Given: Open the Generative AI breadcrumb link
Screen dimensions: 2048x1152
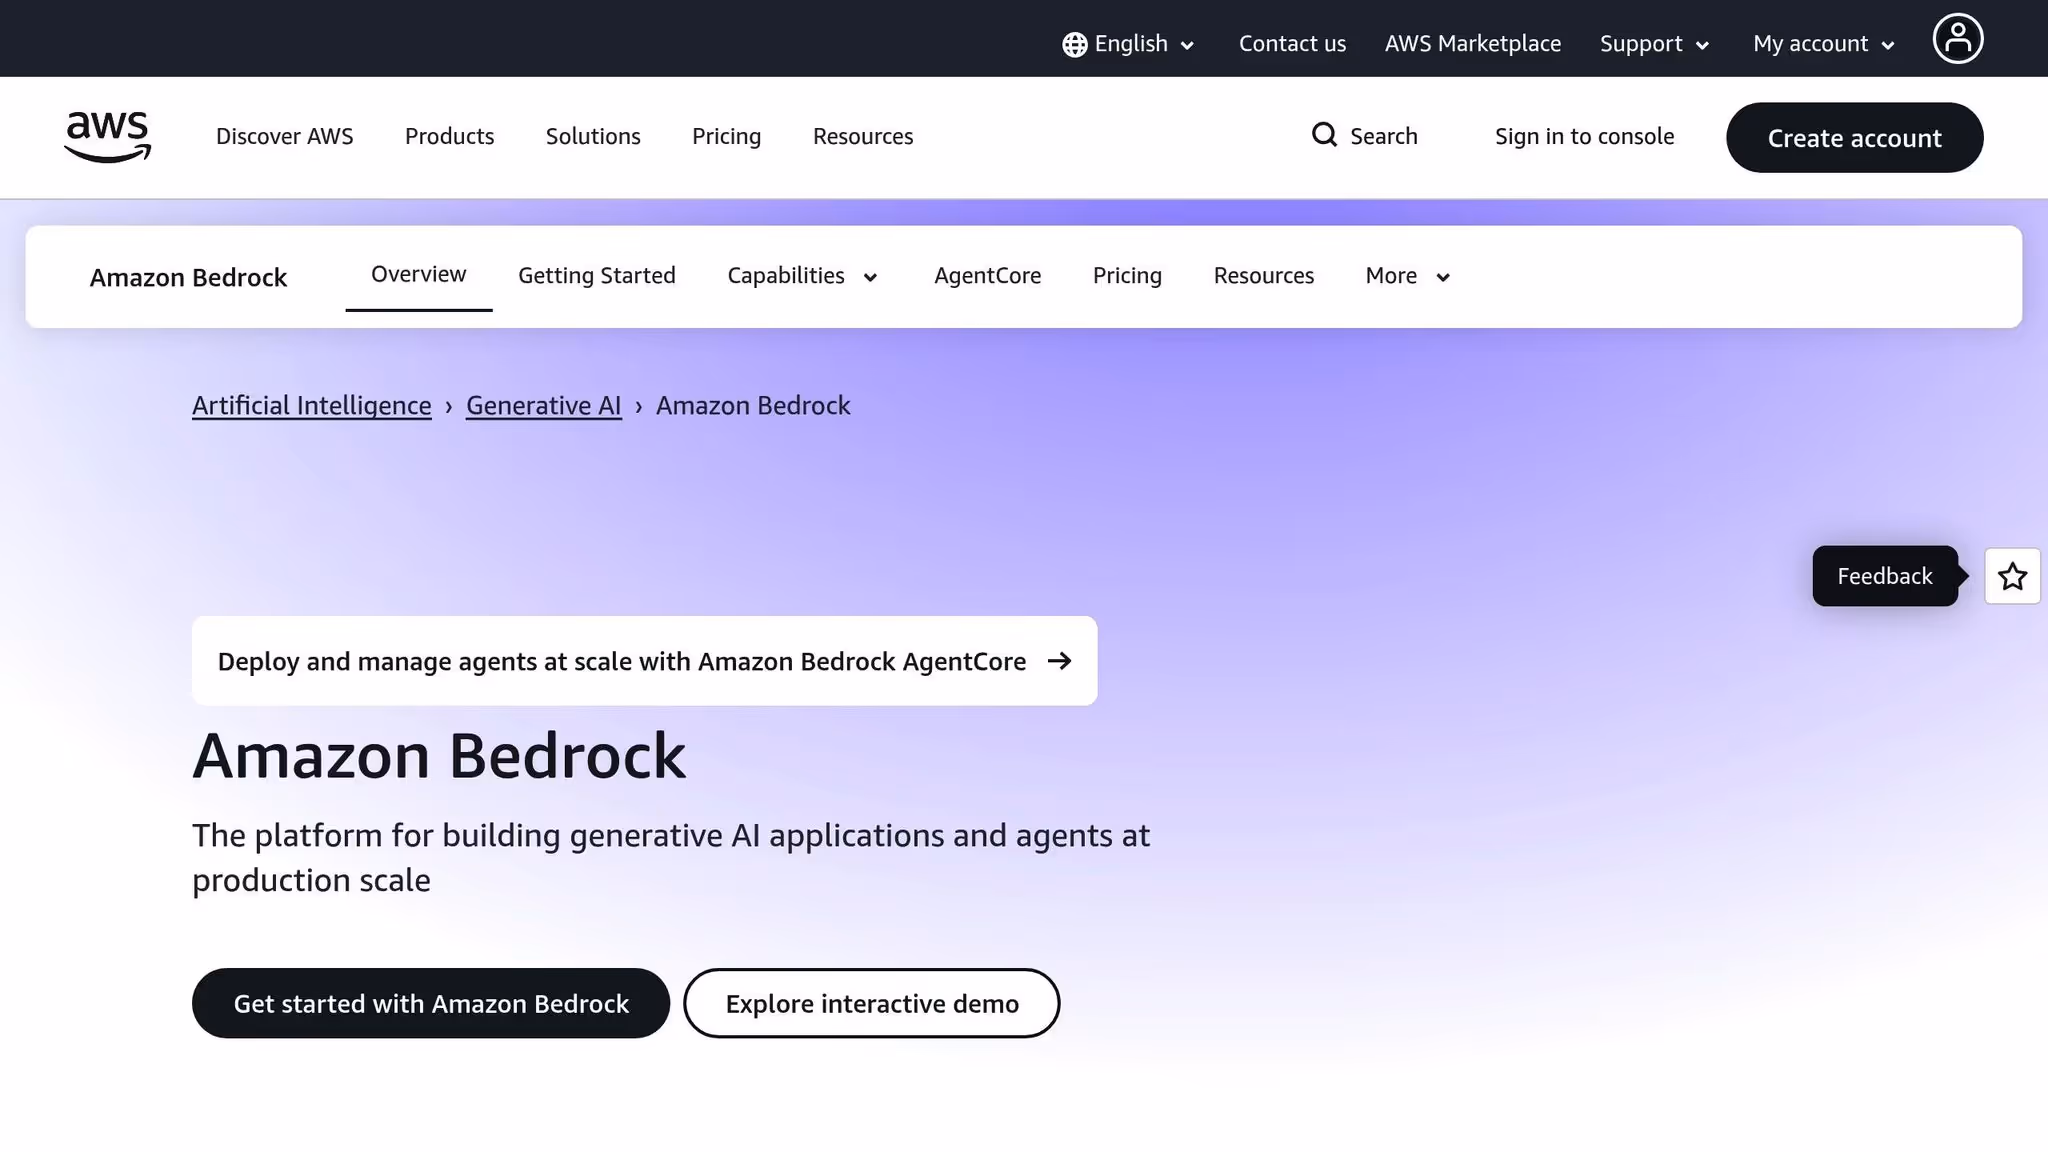Looking at the screenshot, I should coord(543,405).
